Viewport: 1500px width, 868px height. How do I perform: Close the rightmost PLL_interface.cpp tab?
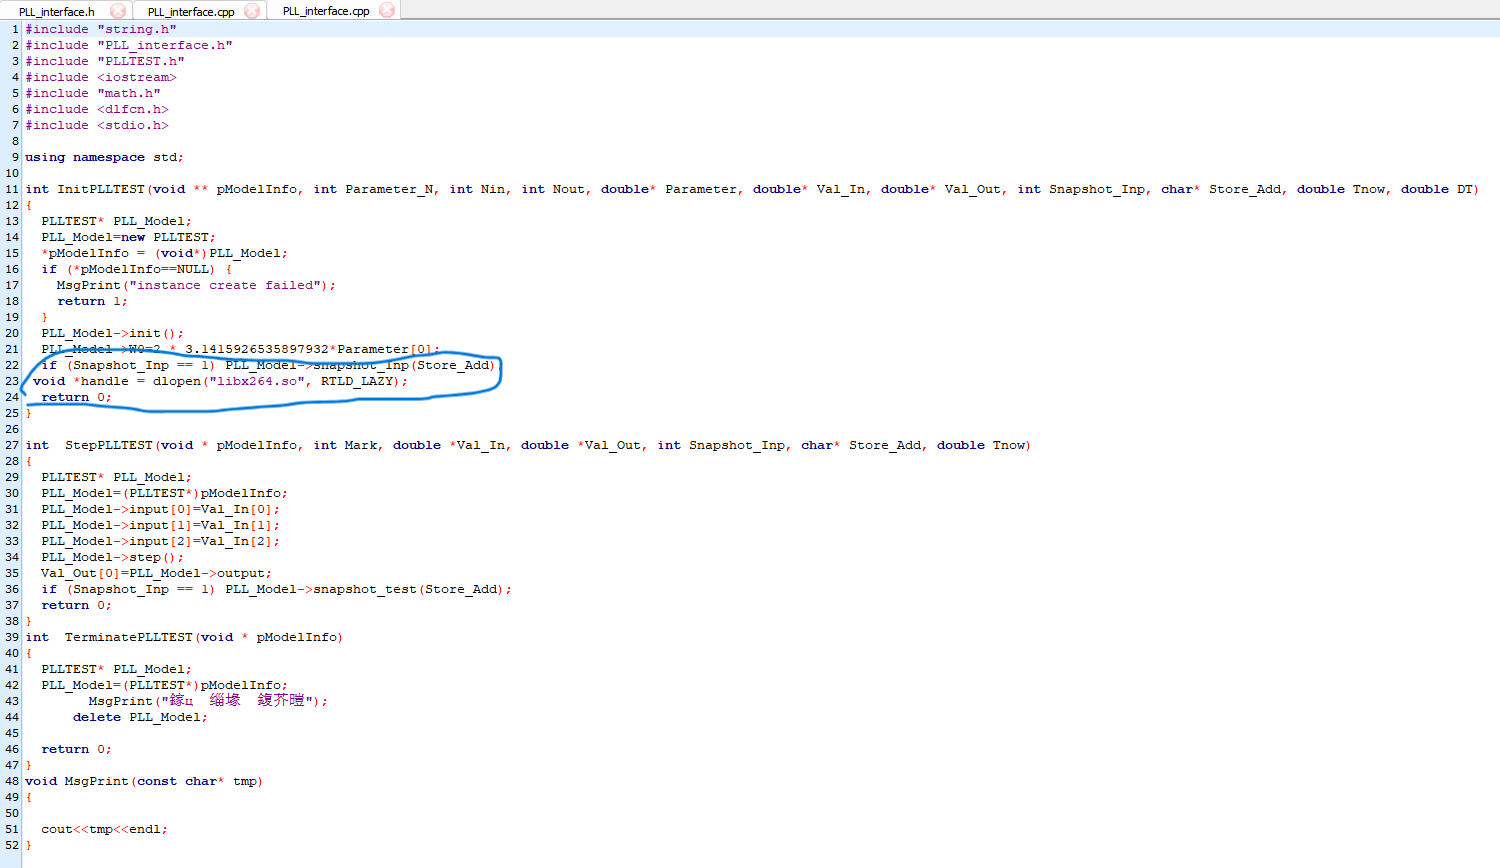(387, 11)
